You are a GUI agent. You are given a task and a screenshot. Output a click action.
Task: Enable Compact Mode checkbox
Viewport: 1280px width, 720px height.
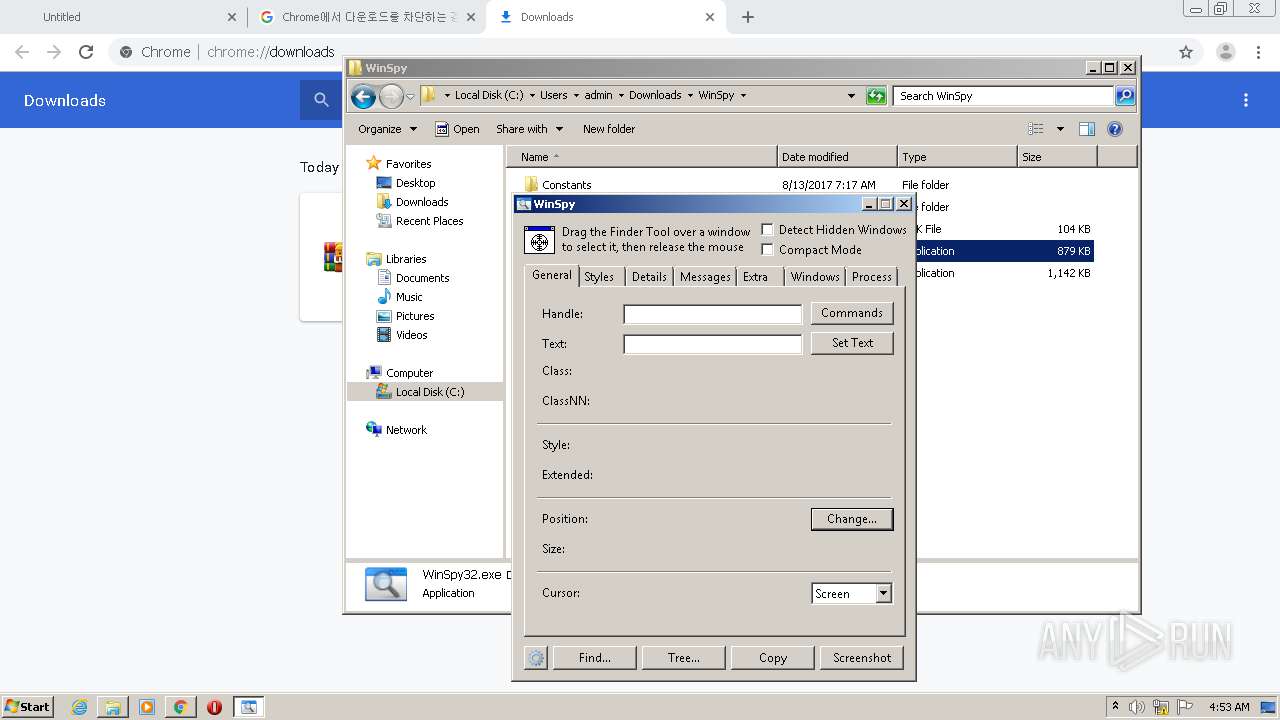pos(767,250)
